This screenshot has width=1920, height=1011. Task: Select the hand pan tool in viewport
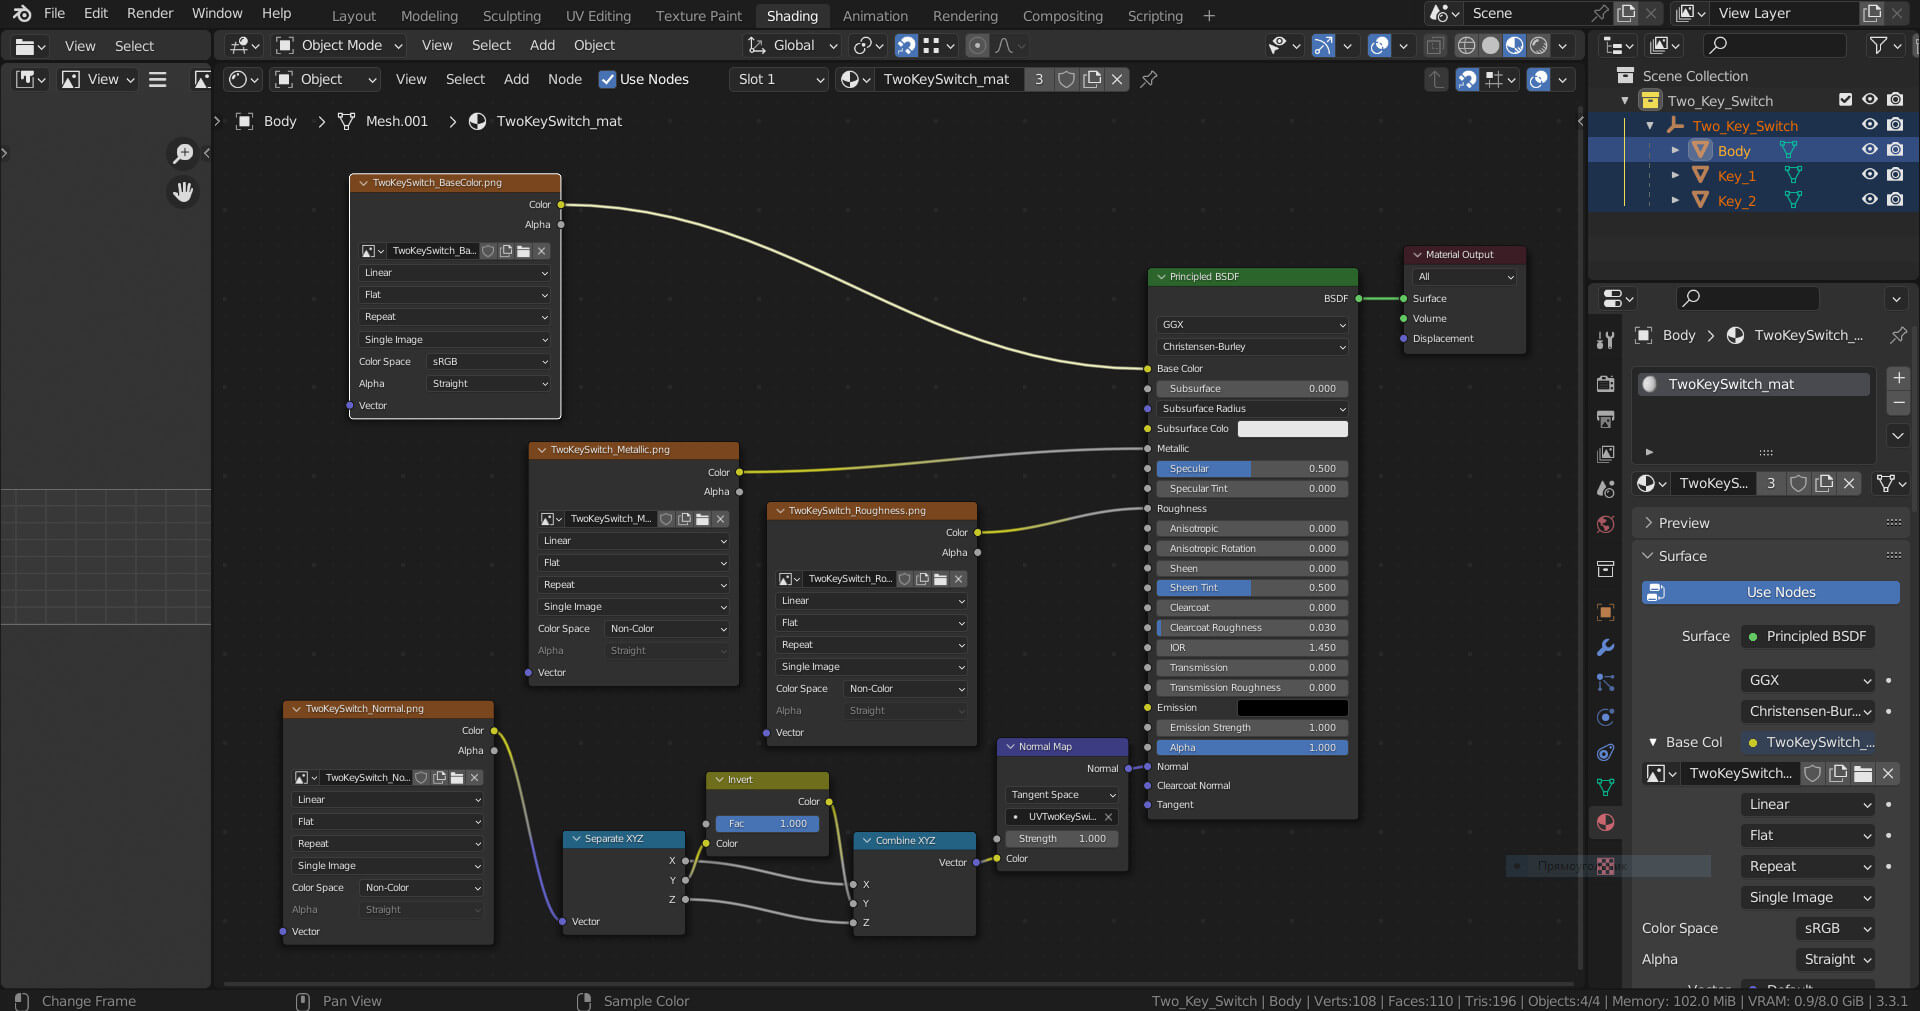pos(183,192)
